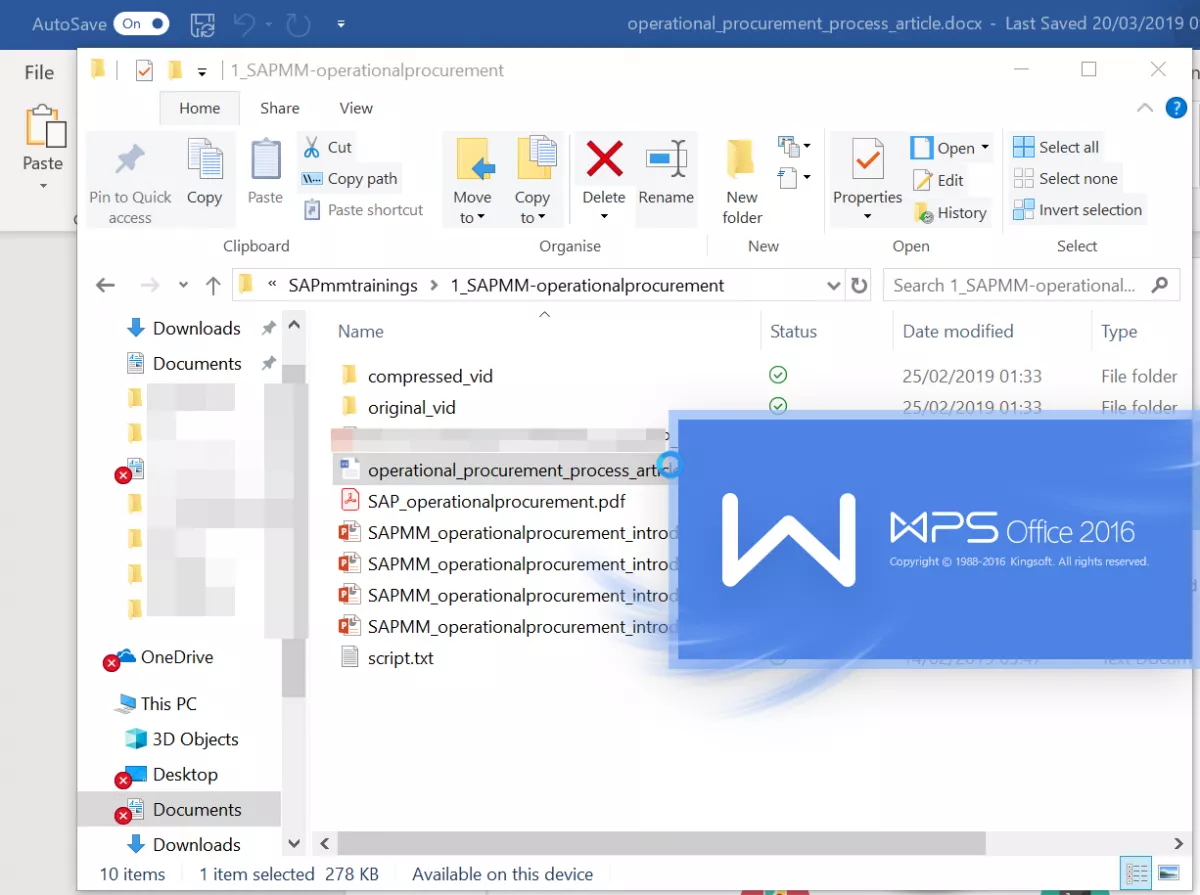The width and height of the screenshot is (1200, 895).
Task: Click Select none
Action: (1065, 178)
